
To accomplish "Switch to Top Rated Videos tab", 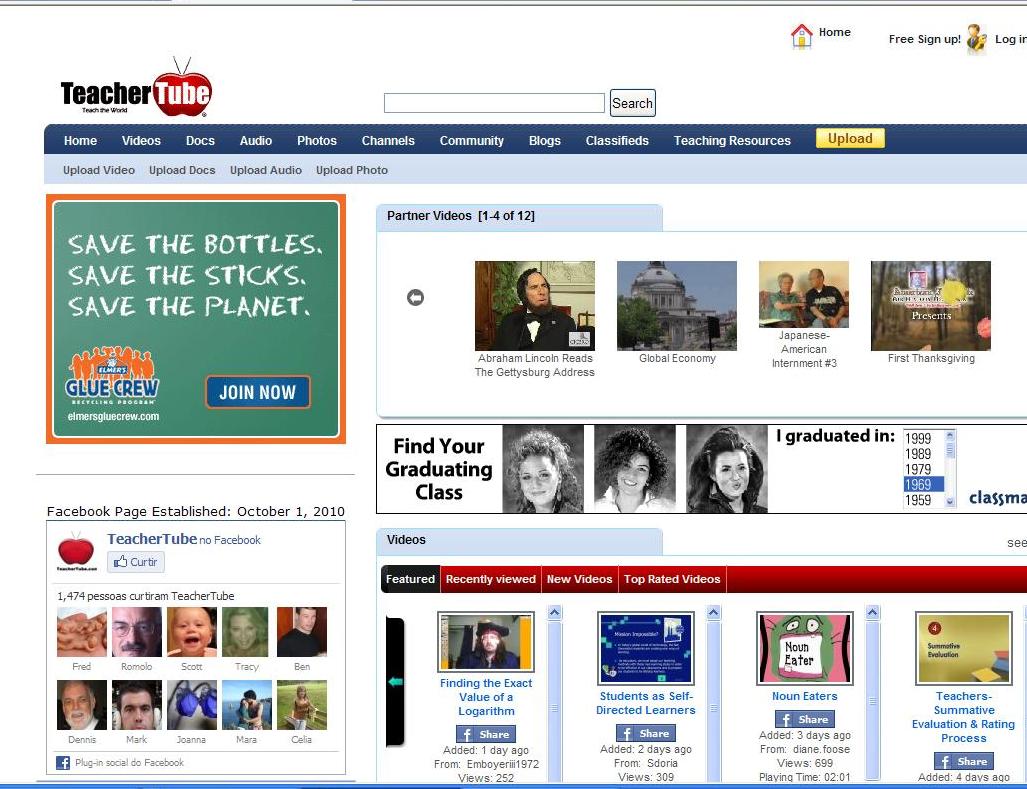I will tap(672, 579).
